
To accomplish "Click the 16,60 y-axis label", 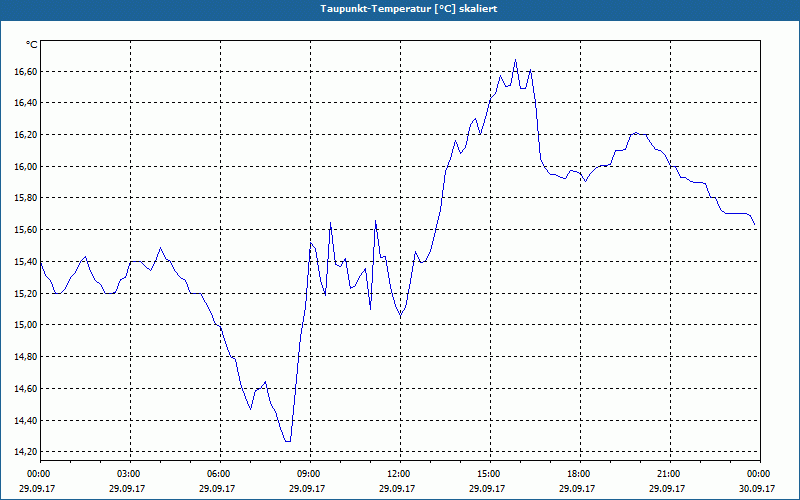I will pos(26,72).
